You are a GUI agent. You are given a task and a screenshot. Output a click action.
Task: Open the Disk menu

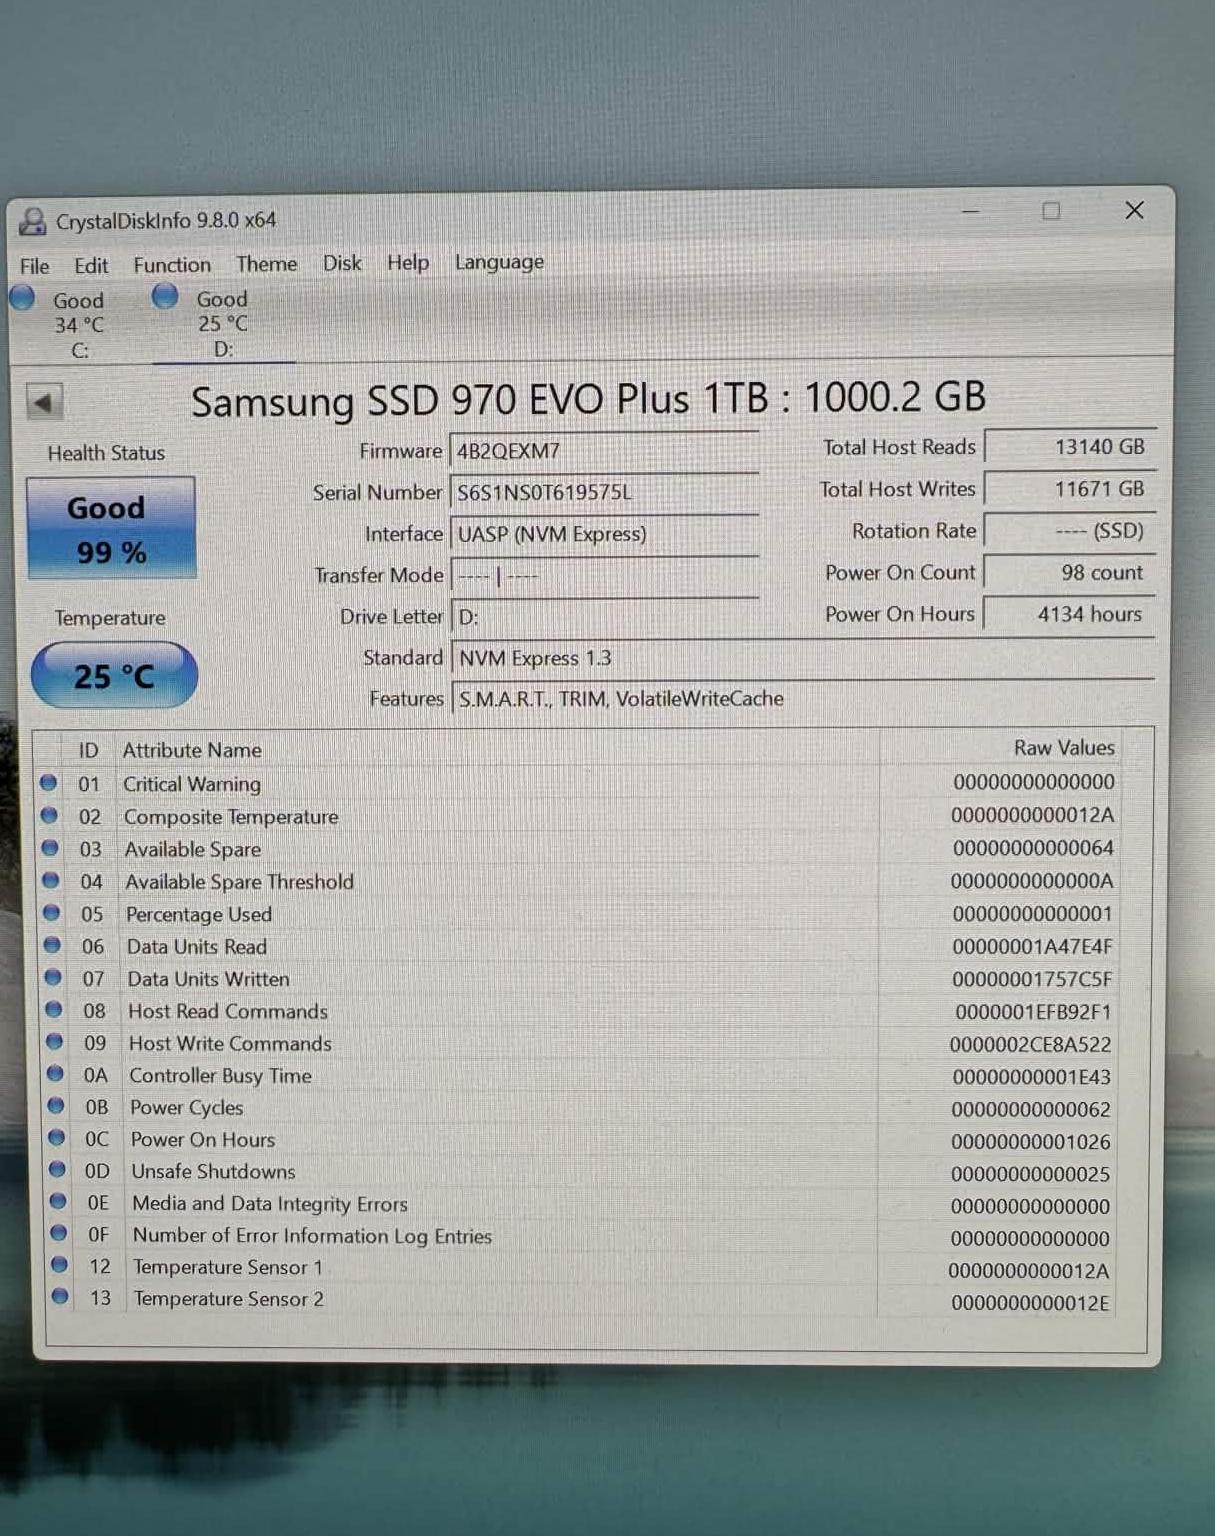[342, 263]
